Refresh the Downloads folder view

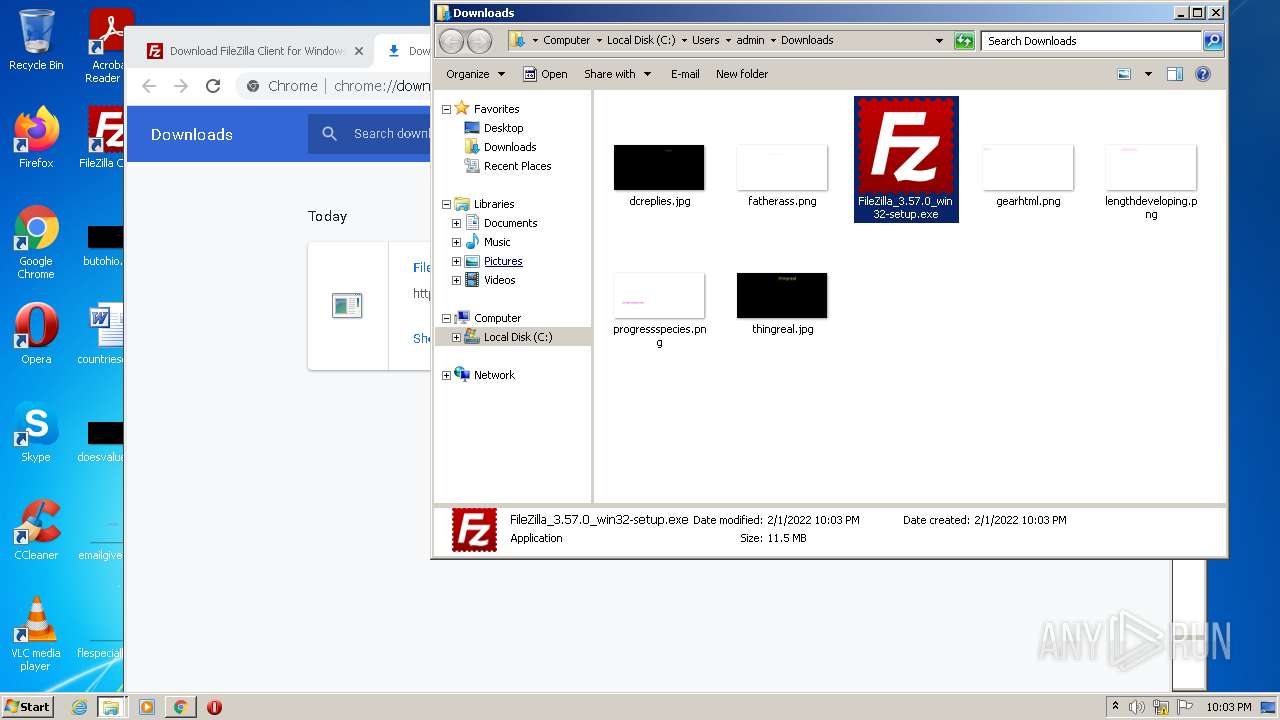pos(964,41)
